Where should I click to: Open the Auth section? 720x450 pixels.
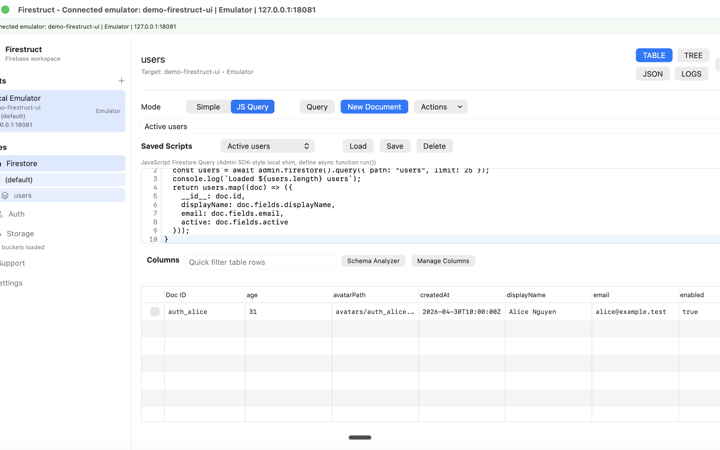coord(17,214)
